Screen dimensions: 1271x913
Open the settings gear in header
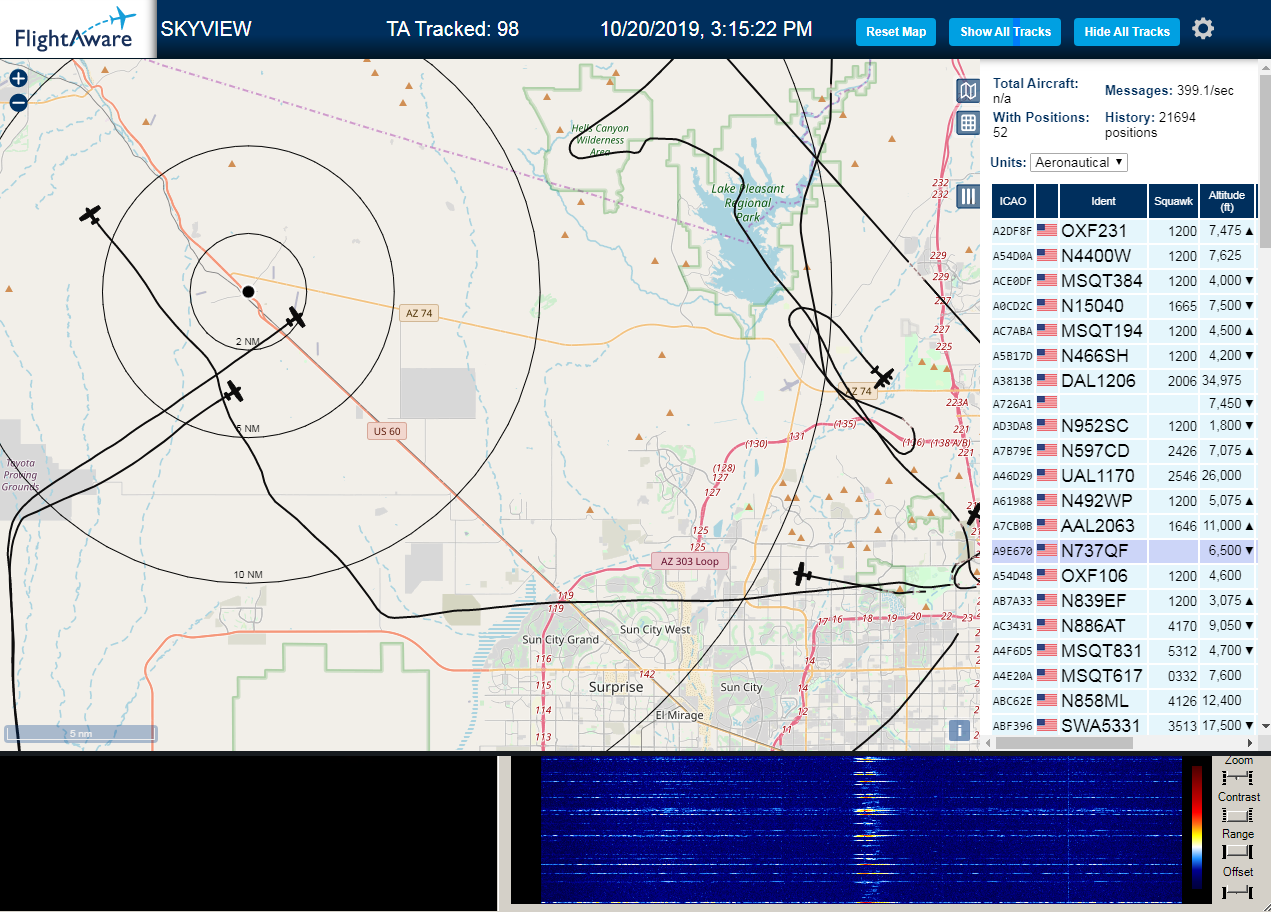coord(1203,29)
